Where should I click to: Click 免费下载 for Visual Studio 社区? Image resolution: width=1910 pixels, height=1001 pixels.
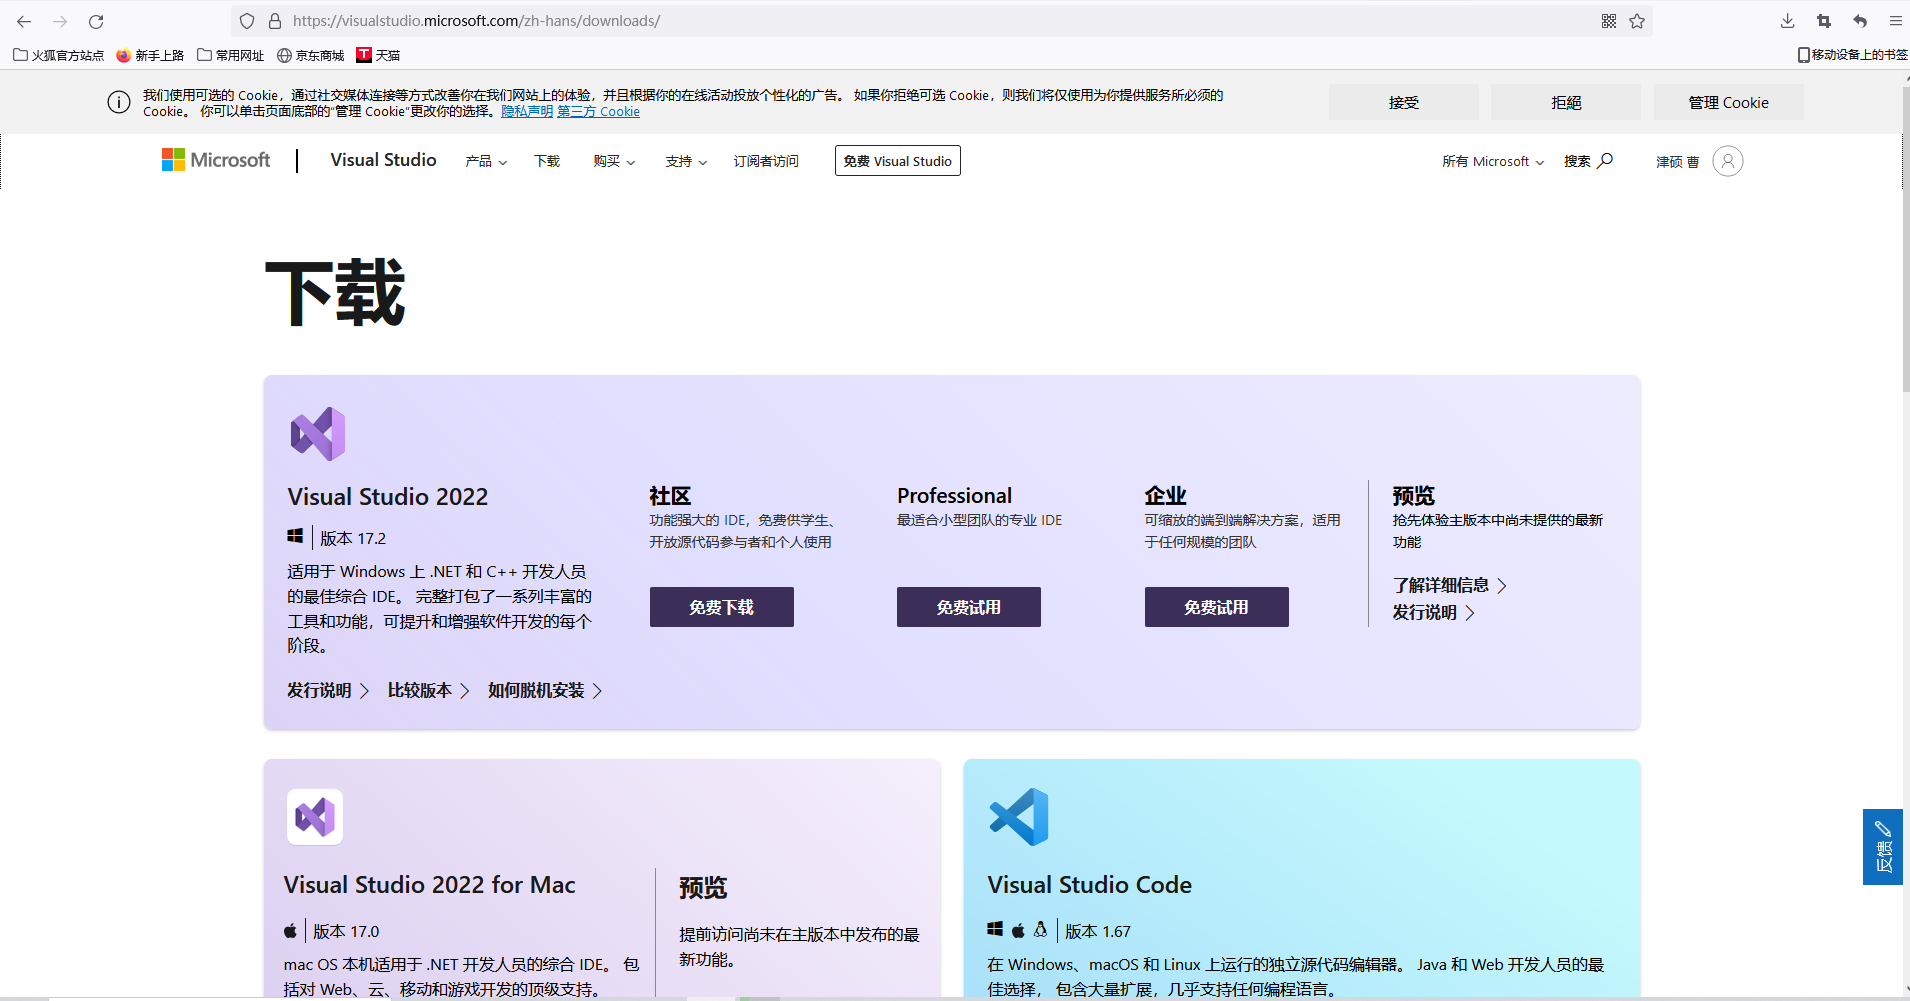pos(721,607)
